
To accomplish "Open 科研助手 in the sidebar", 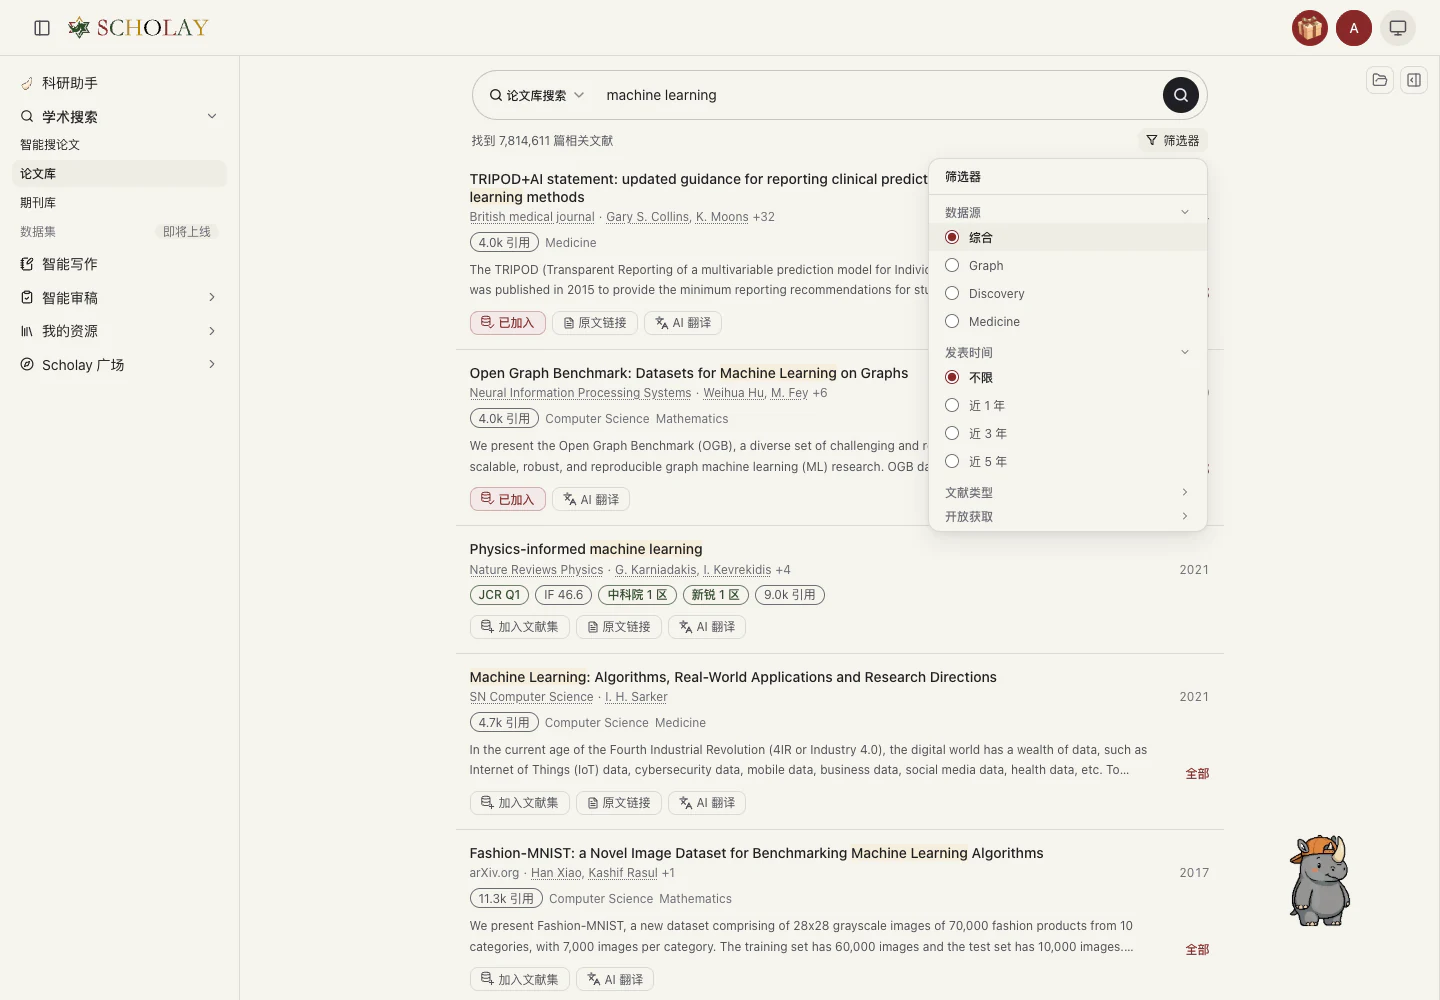I will 119,83.
